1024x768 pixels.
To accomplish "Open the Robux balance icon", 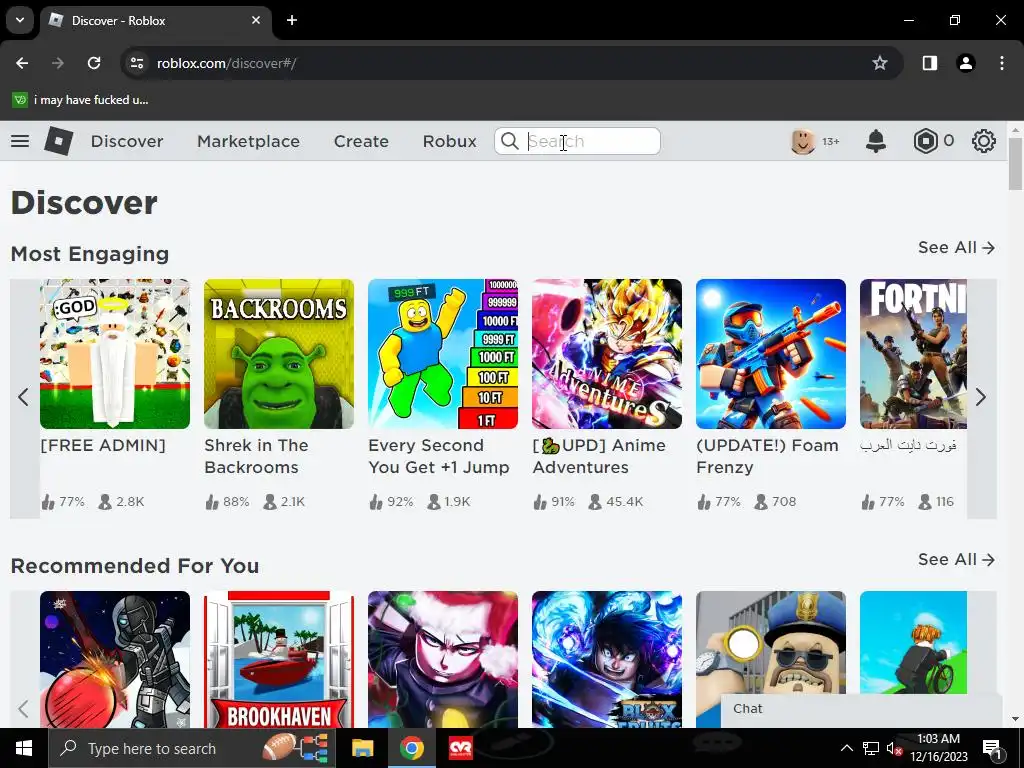I will [x=925, y=141].
